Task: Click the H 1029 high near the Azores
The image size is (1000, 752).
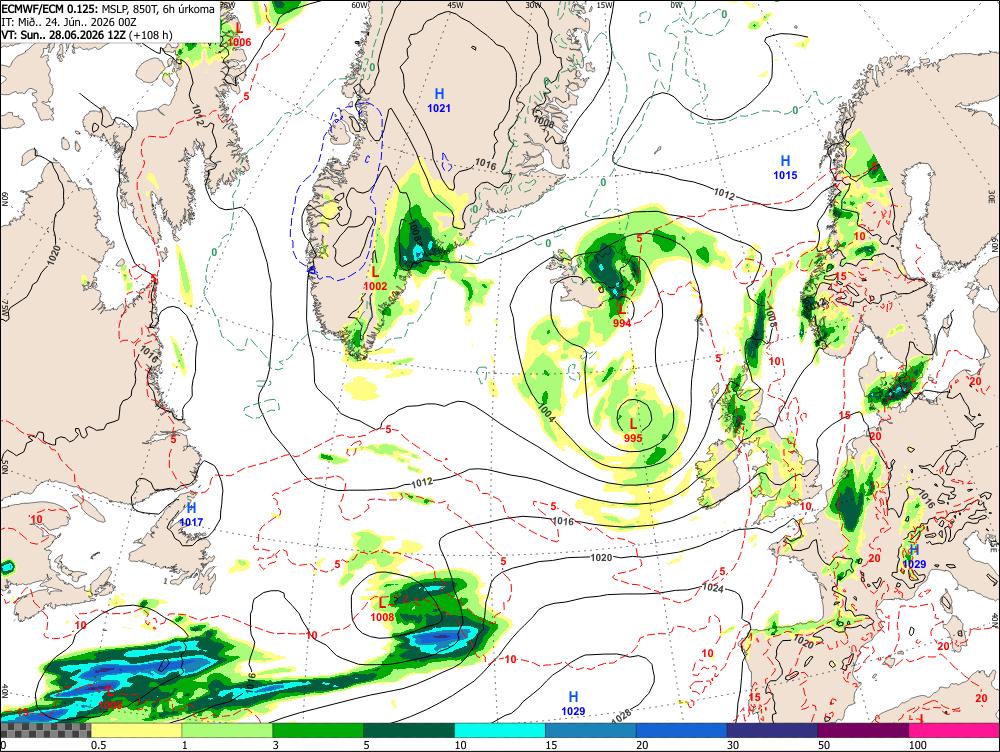Action: [x=573, y=704]
